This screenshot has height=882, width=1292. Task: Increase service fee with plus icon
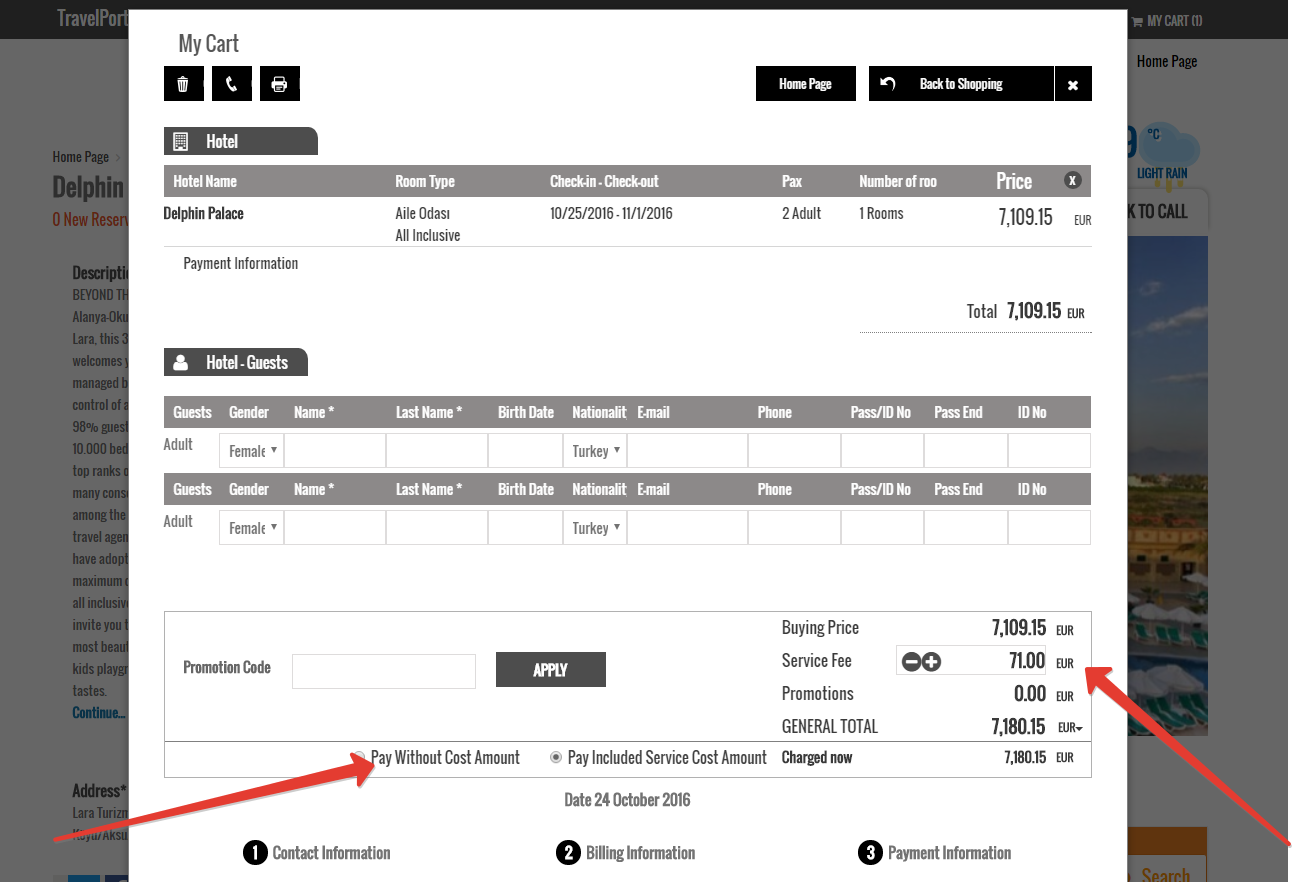[x=932, y=661]
